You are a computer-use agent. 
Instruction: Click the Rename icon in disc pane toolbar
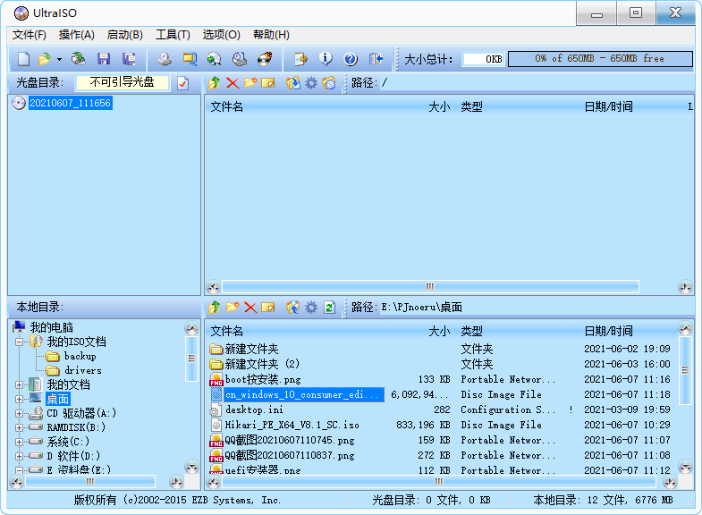coord(268,83)
